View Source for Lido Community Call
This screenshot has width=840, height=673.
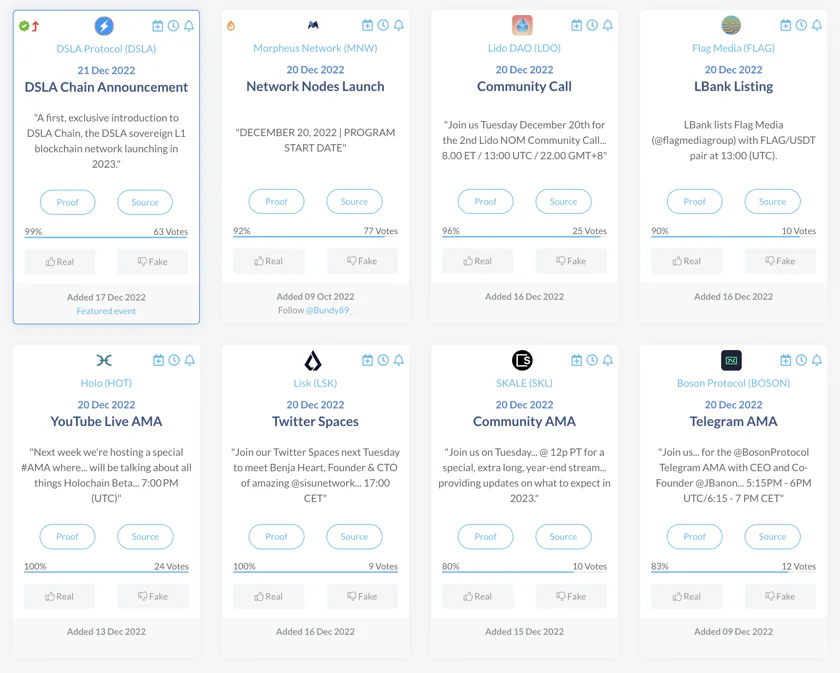pyautogui.click(x=564, y=201)
